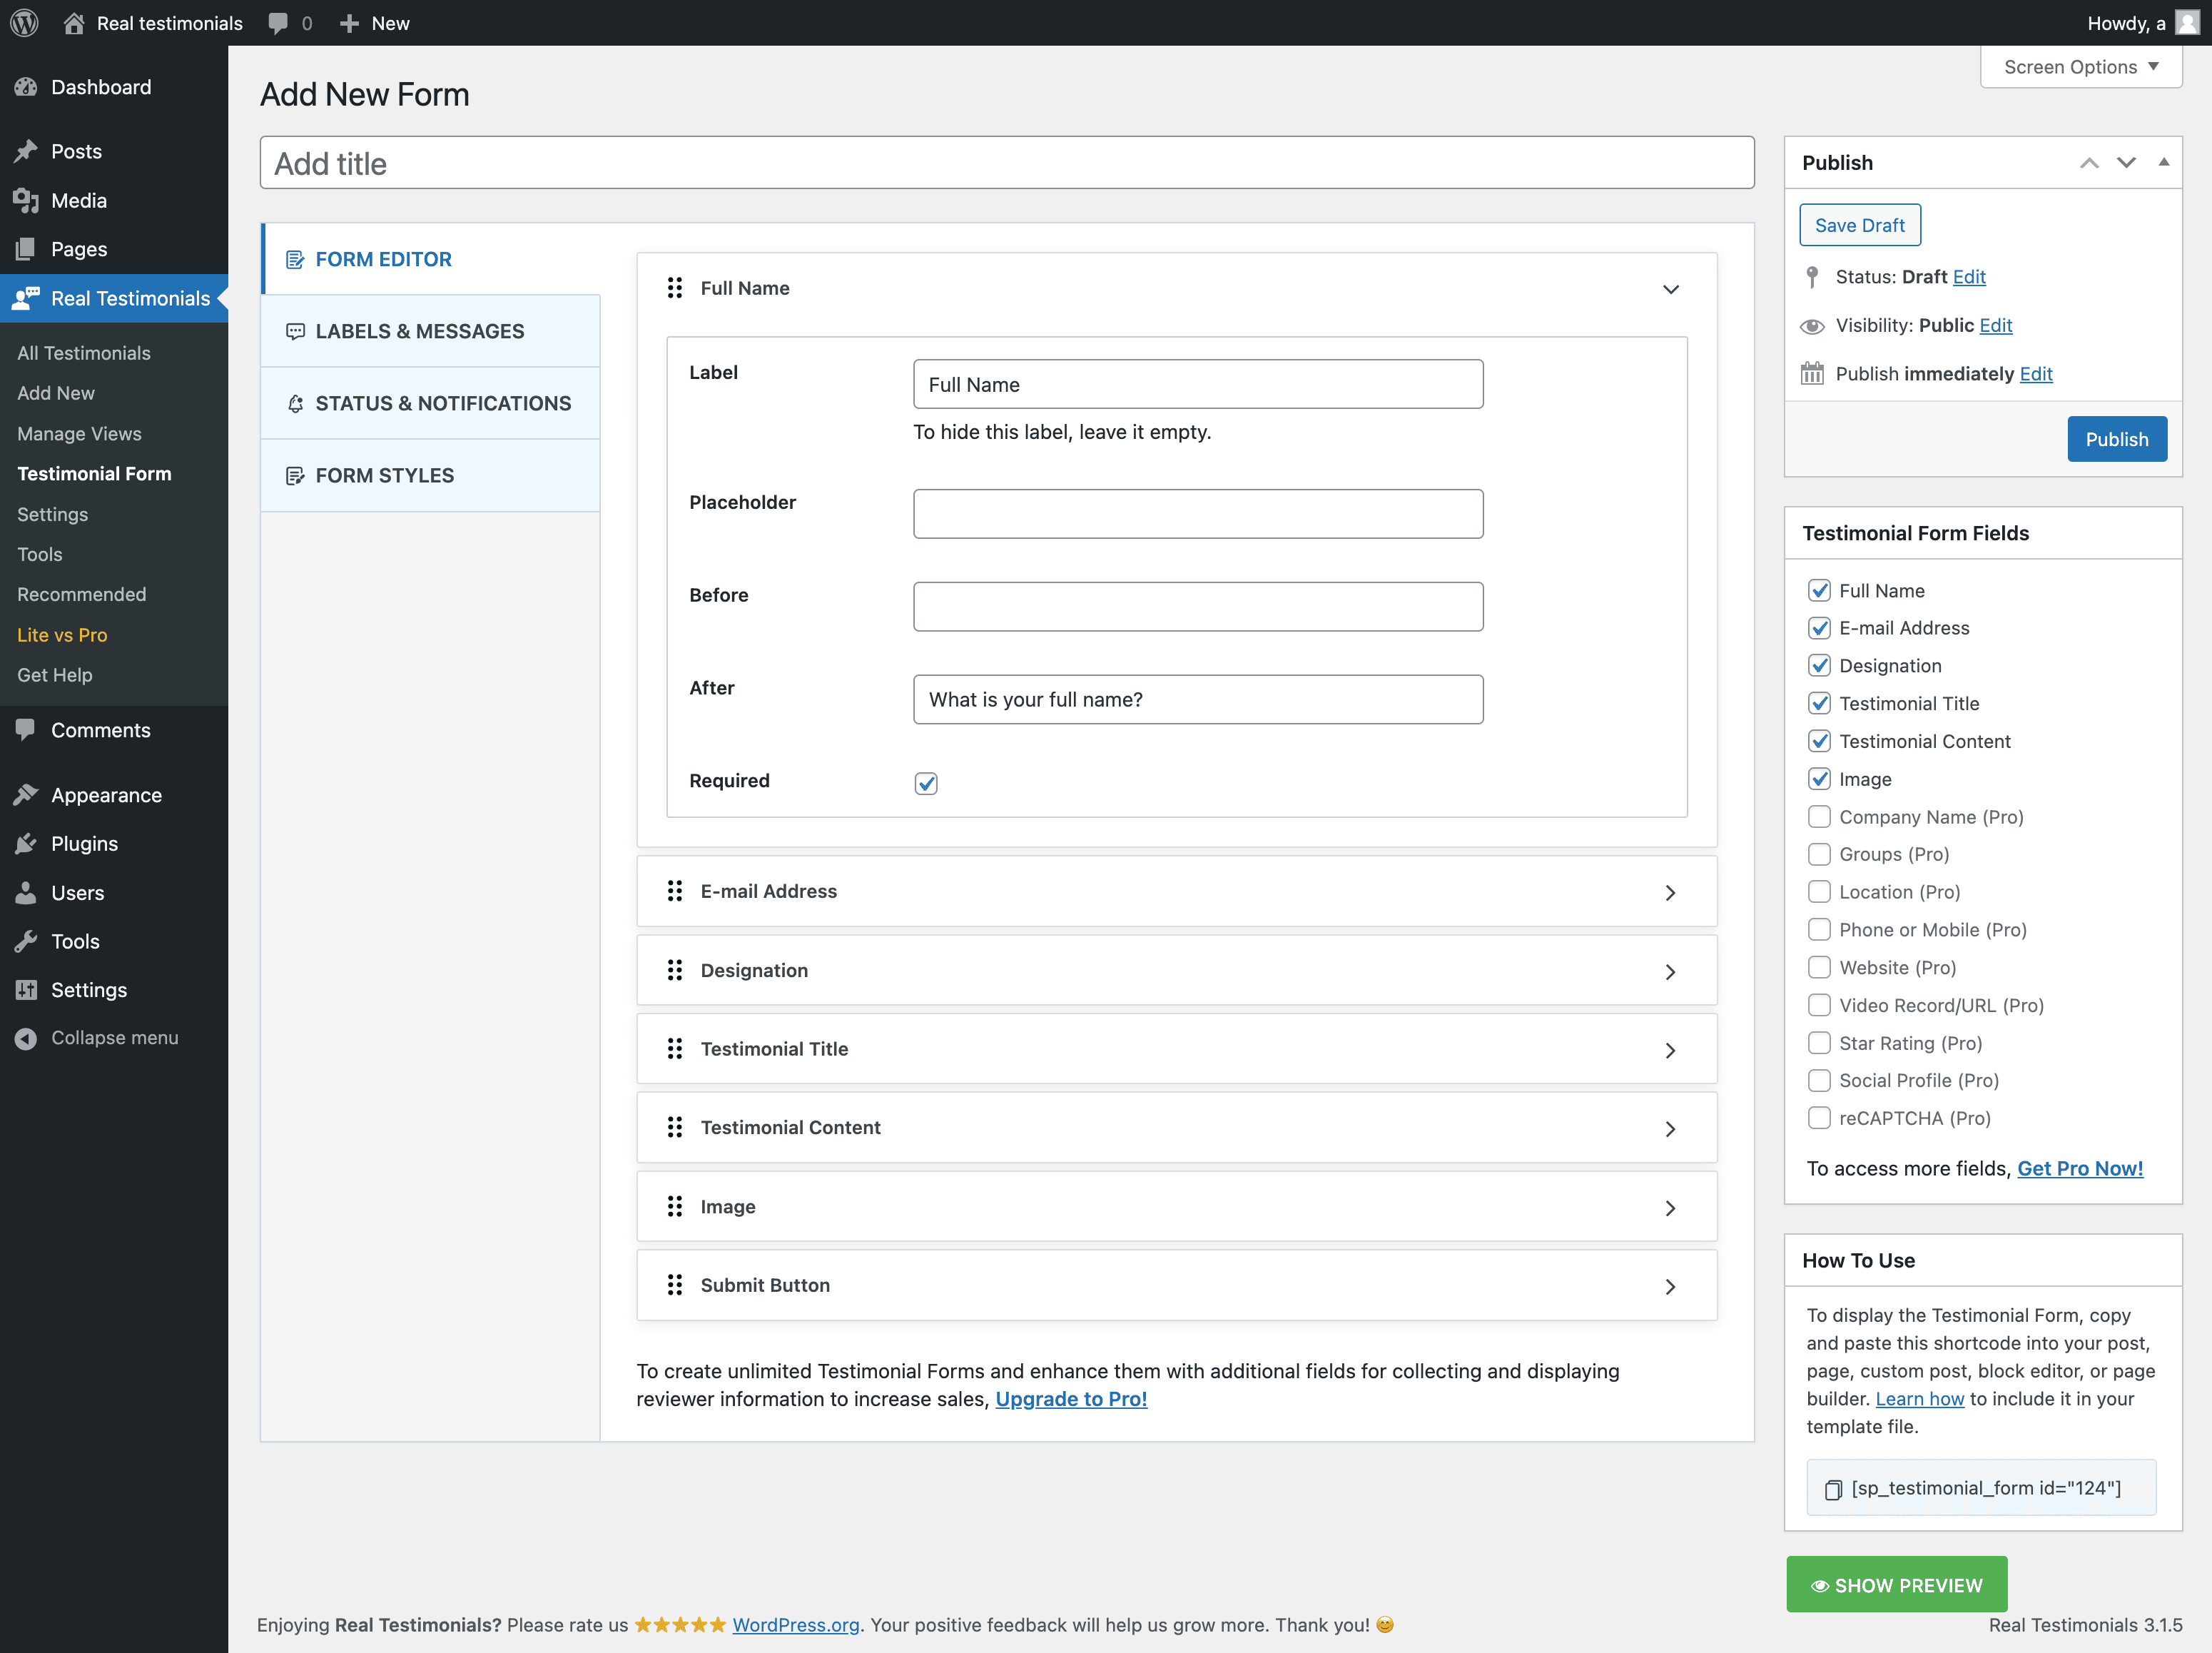Expand the Testimonial Title field chevron
Screen dimensions: 2212x1653
tap(1670, 1051)
